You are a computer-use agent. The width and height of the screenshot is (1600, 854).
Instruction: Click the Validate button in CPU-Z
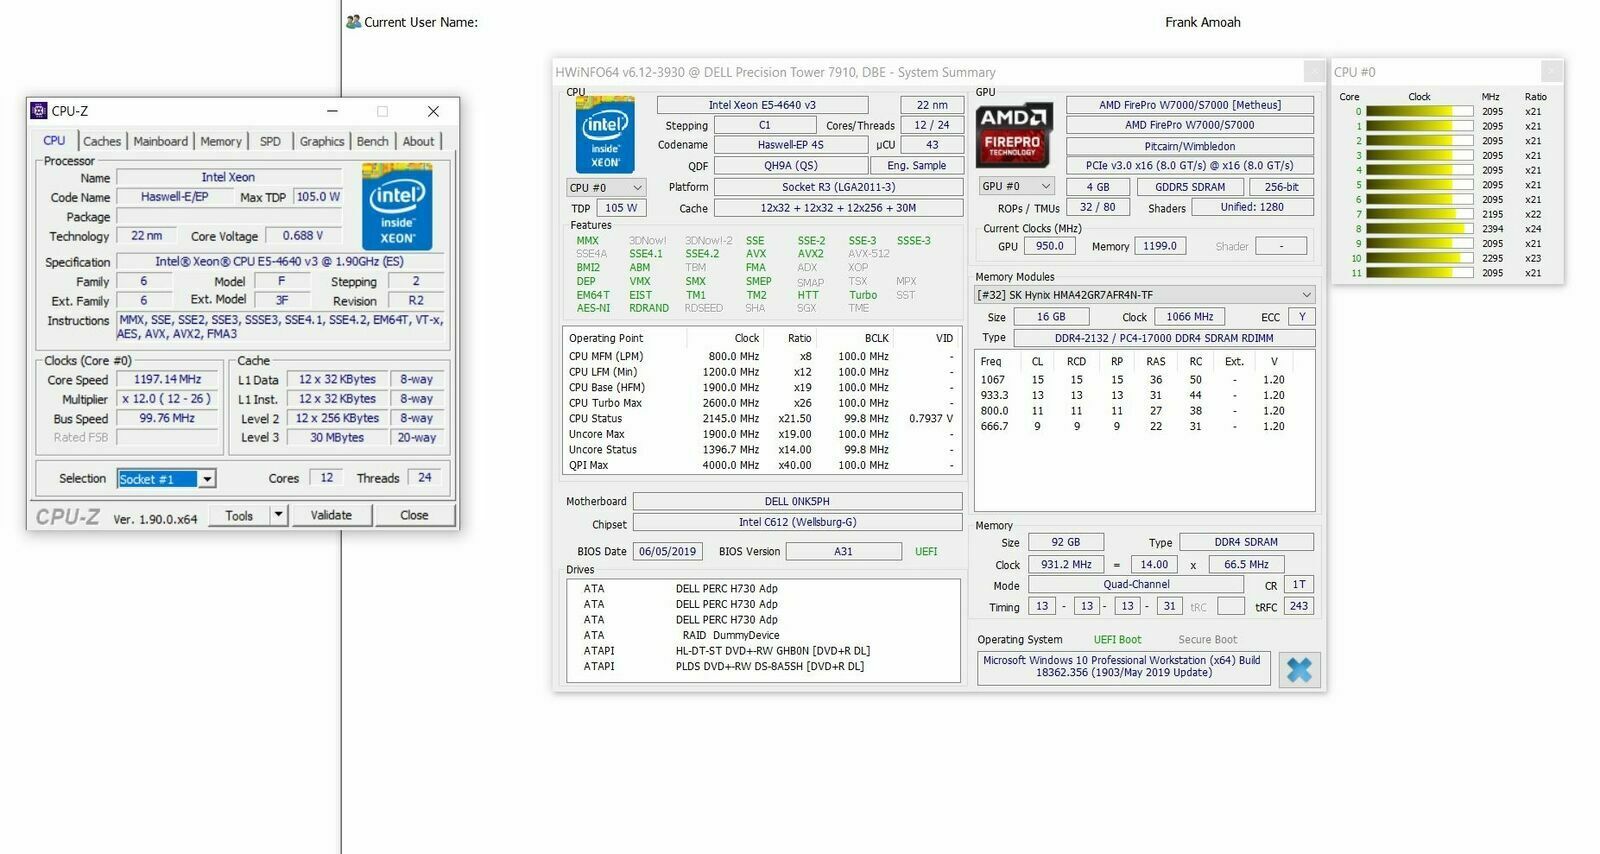tap(331, 516)
